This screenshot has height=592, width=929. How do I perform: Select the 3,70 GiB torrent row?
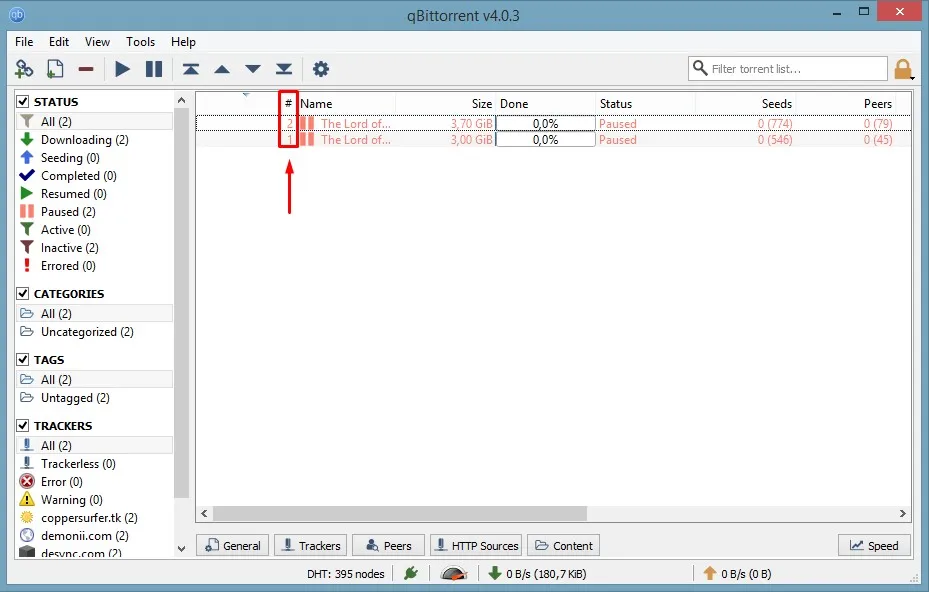click(x=553, y=123)
